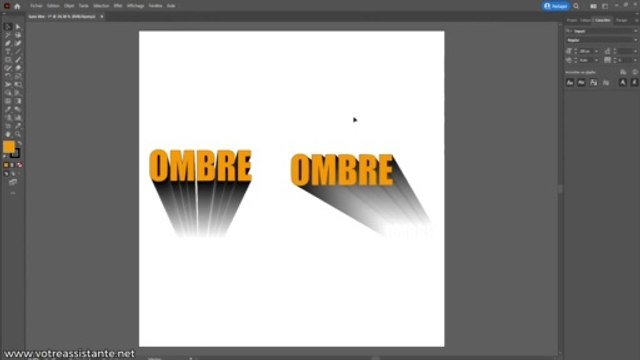This screenshot has height=360, width=640.
Task: Select the Zoom tool
Action: tap(18, 134)
